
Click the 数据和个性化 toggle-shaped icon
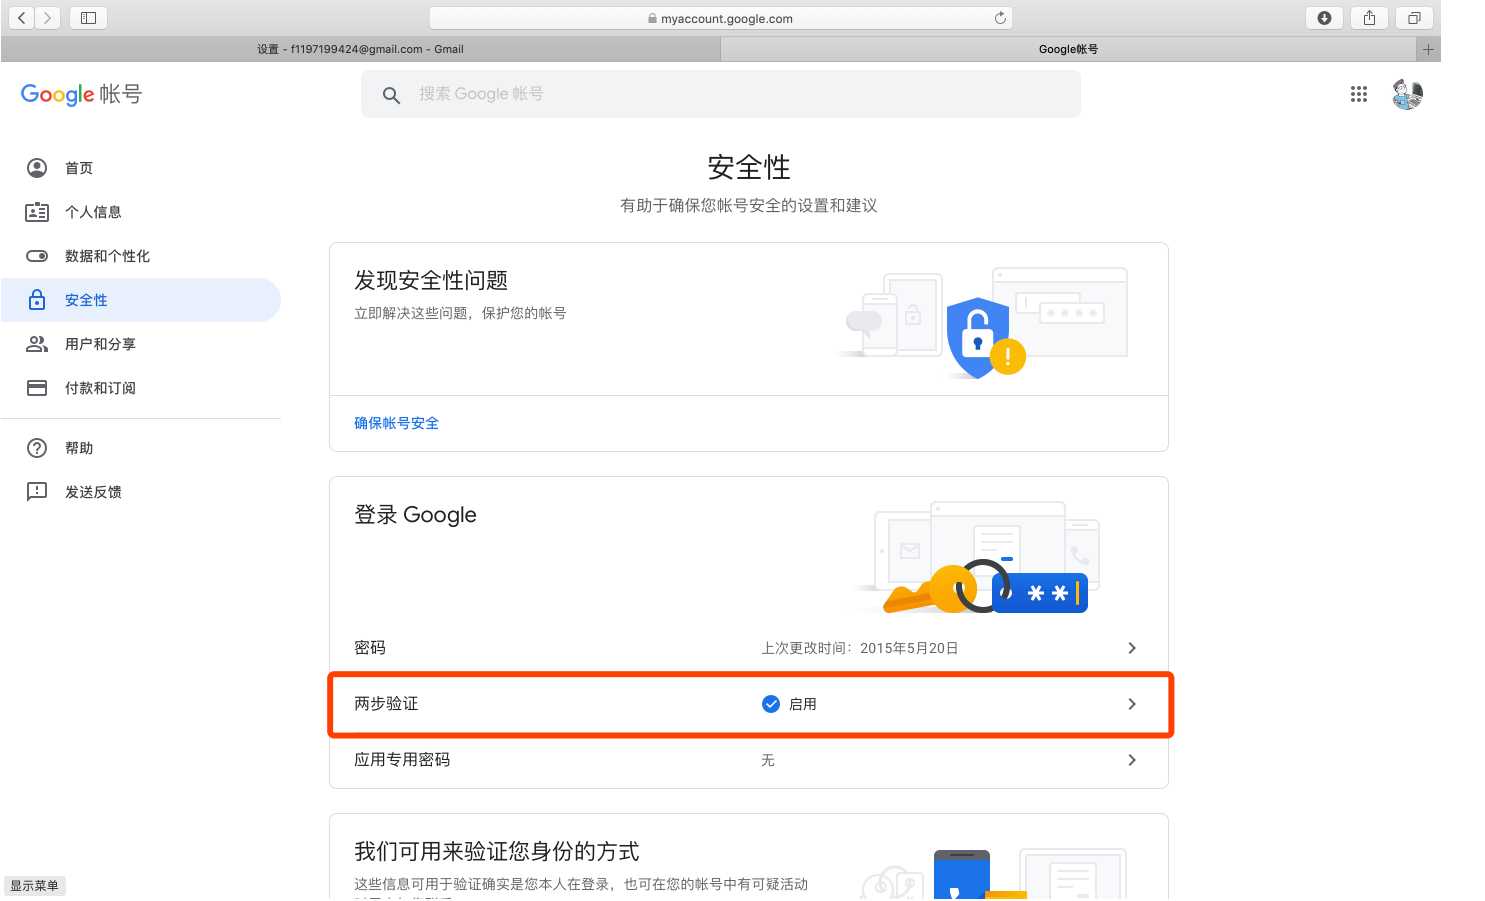point(37,256)
